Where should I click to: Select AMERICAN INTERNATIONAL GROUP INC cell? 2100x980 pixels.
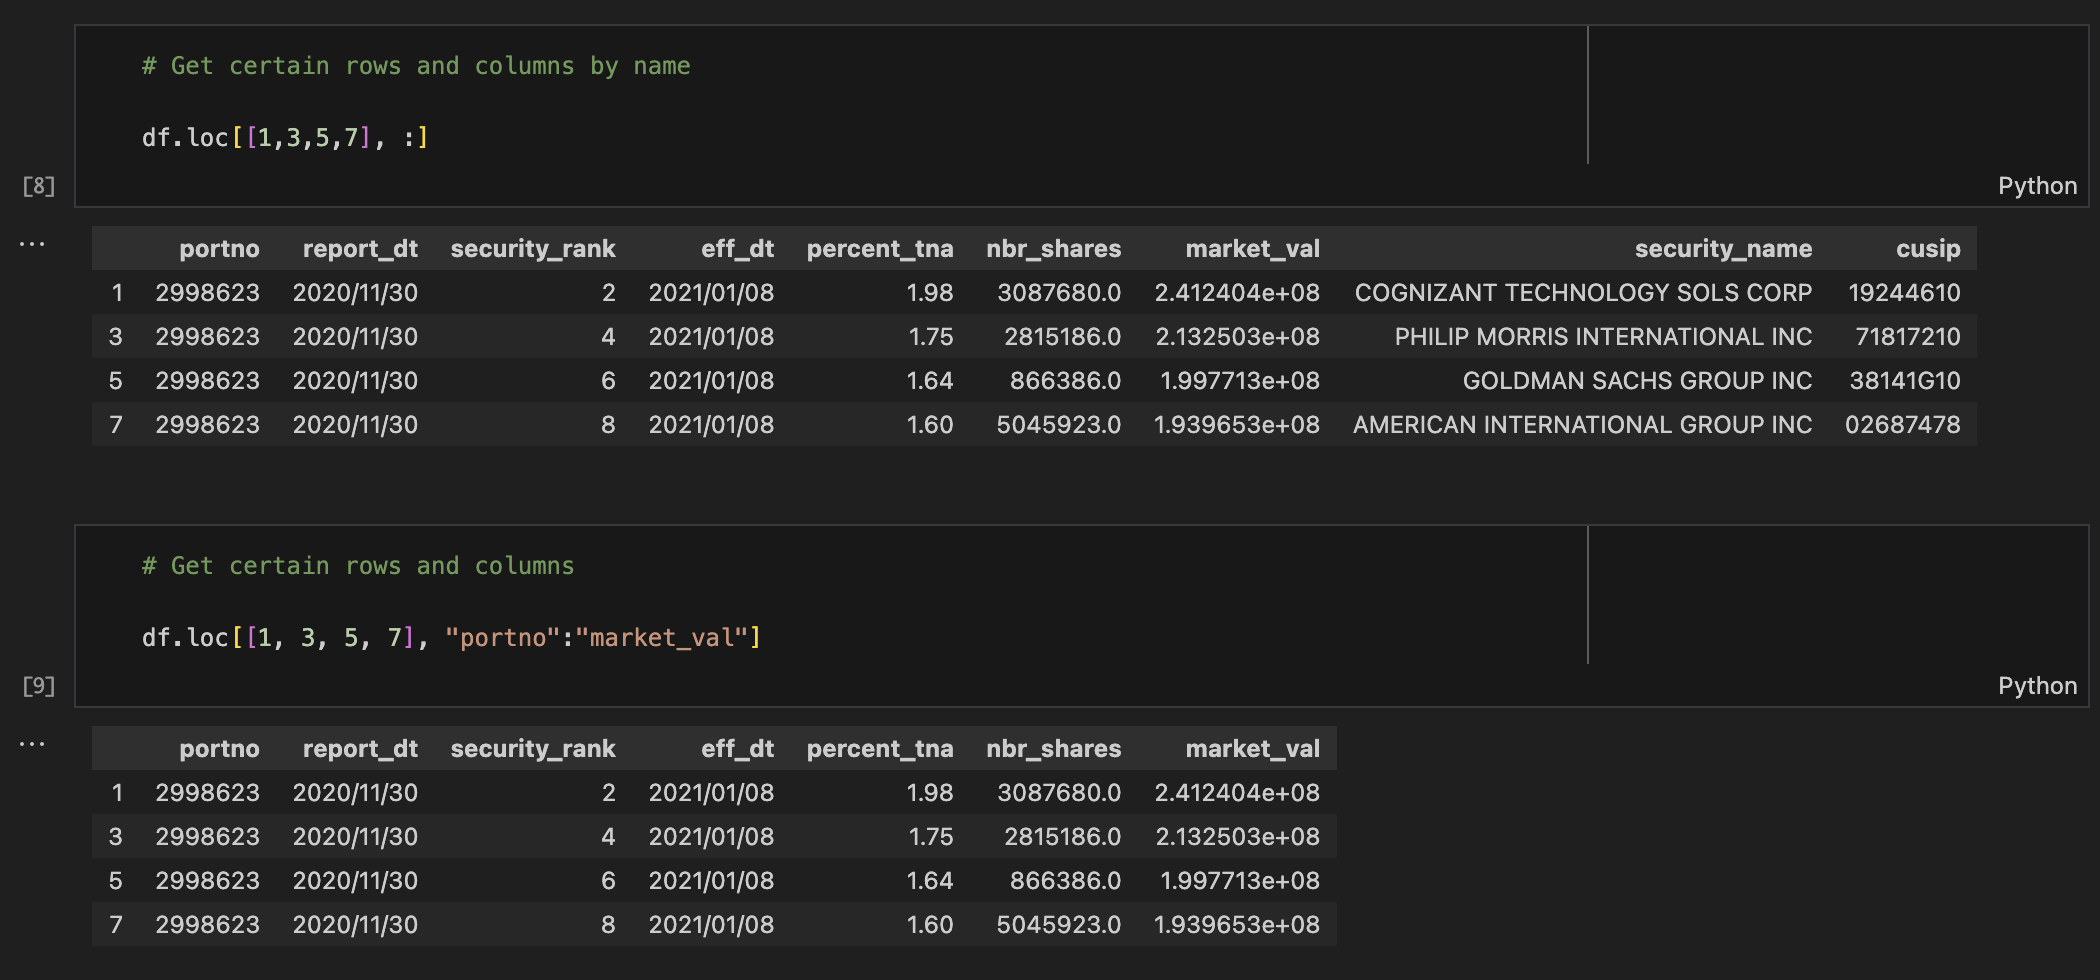click(x=1582, y=425)
